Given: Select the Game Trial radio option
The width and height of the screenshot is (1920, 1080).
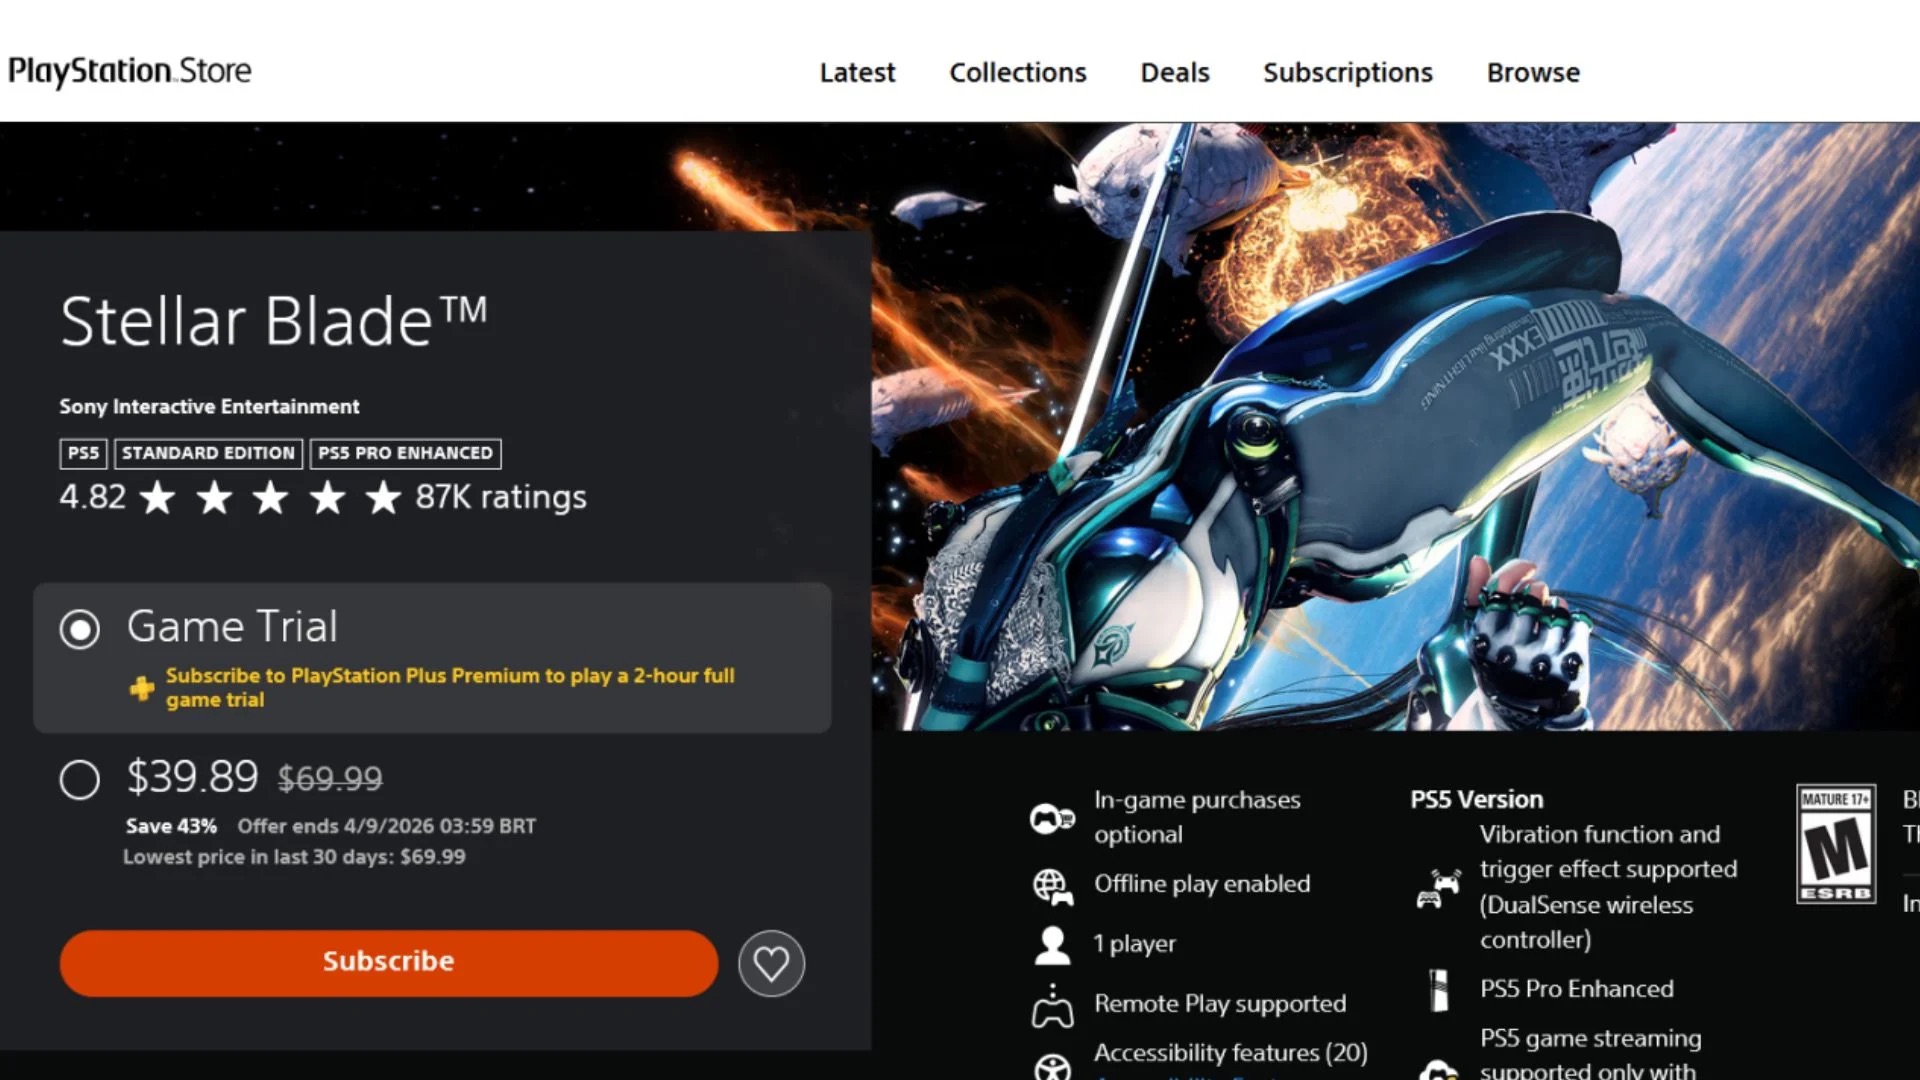Looking at the screenshot, I should tap(80, 630).
